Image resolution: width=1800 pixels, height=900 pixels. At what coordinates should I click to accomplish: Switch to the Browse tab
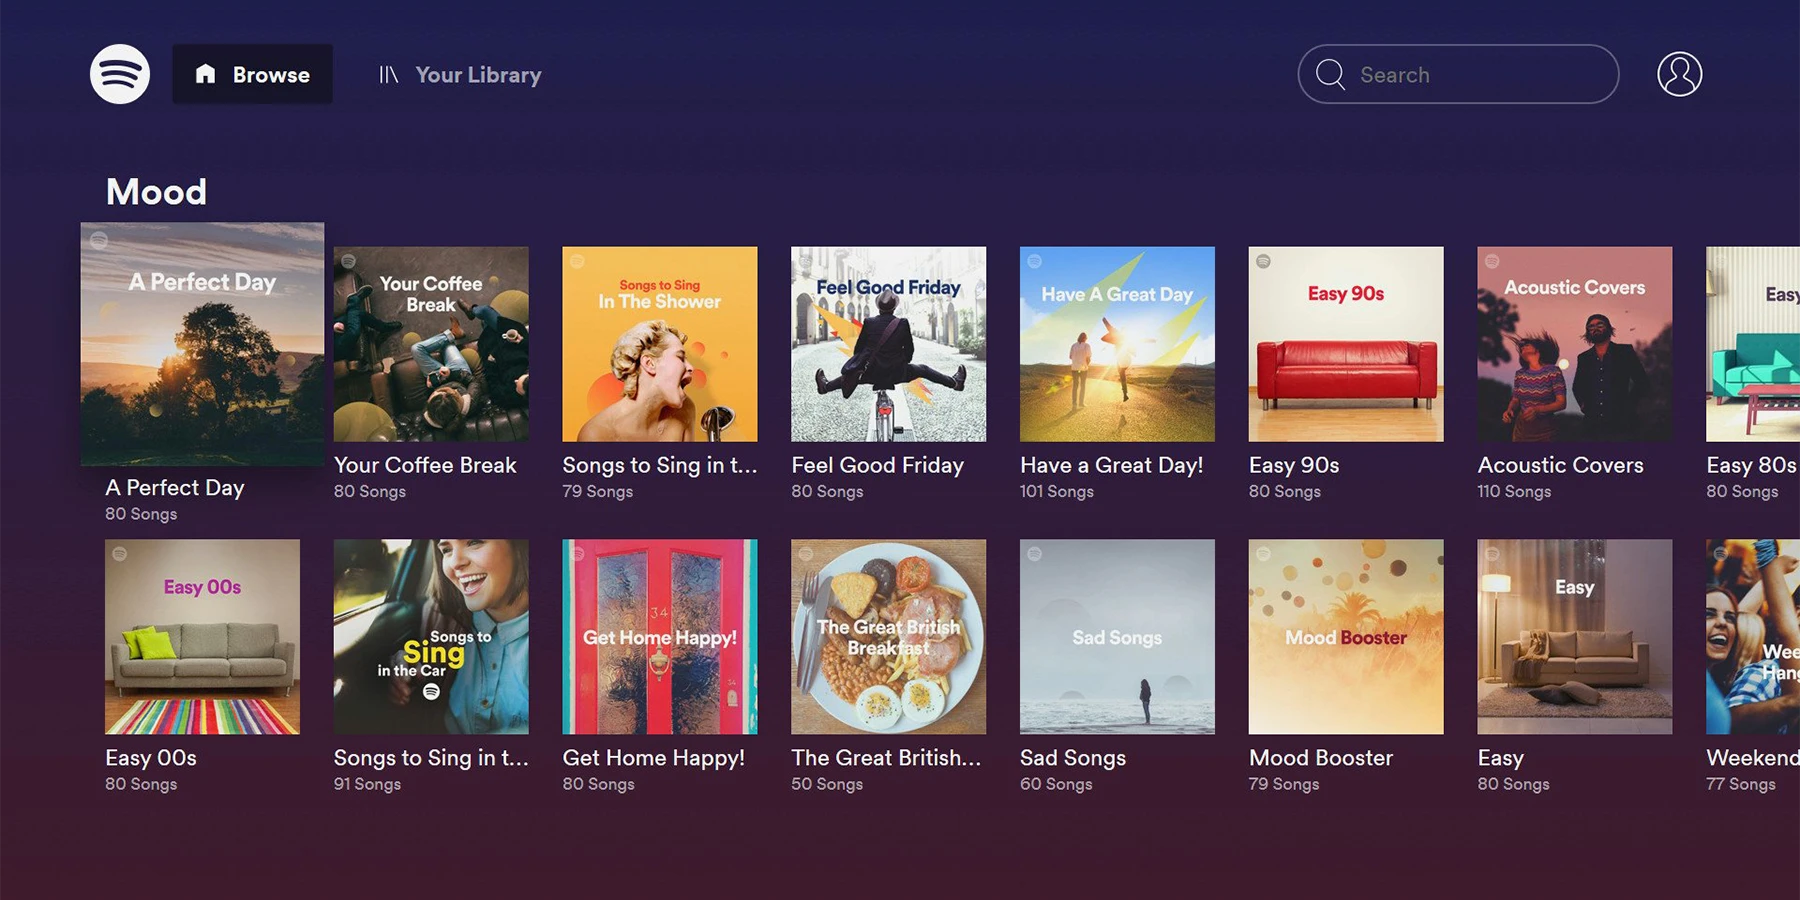pyautogui.click(x=252, y=74)
